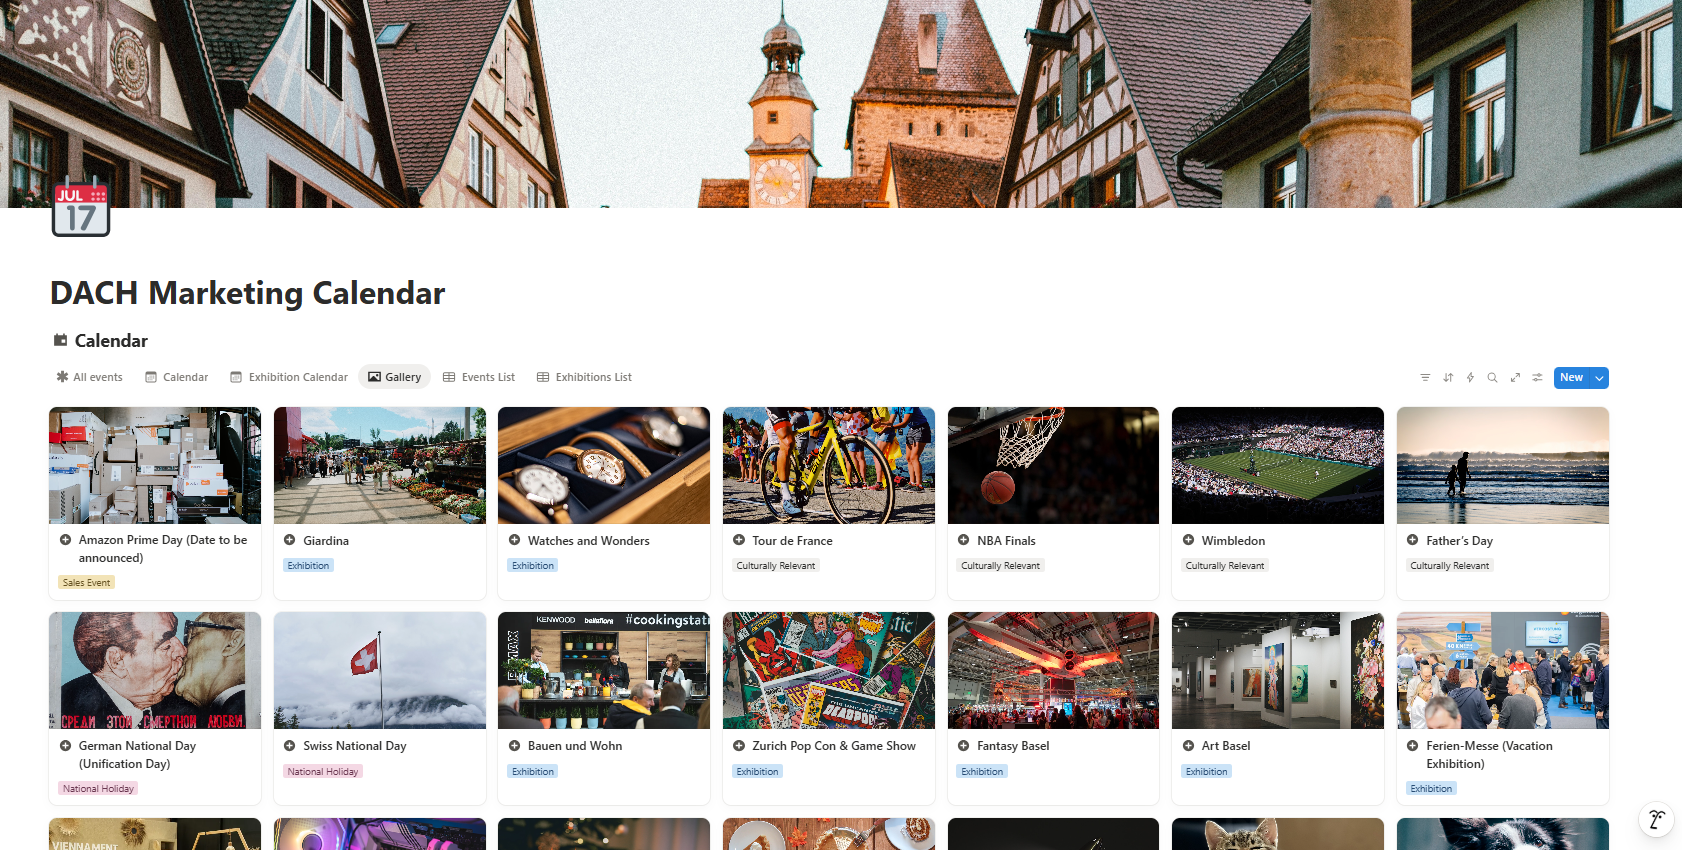Switch to the Calendar view tab
This screenshot has width=1682, height=850.
pos(176,377)
